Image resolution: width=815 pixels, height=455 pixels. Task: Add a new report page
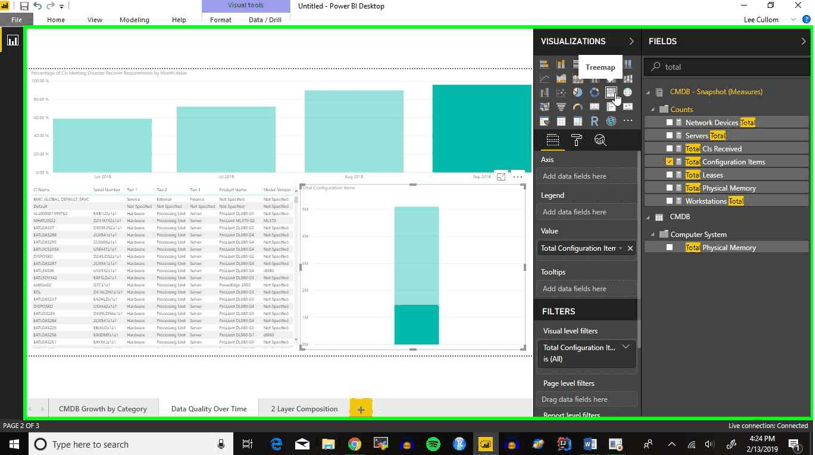pos(361,409)
